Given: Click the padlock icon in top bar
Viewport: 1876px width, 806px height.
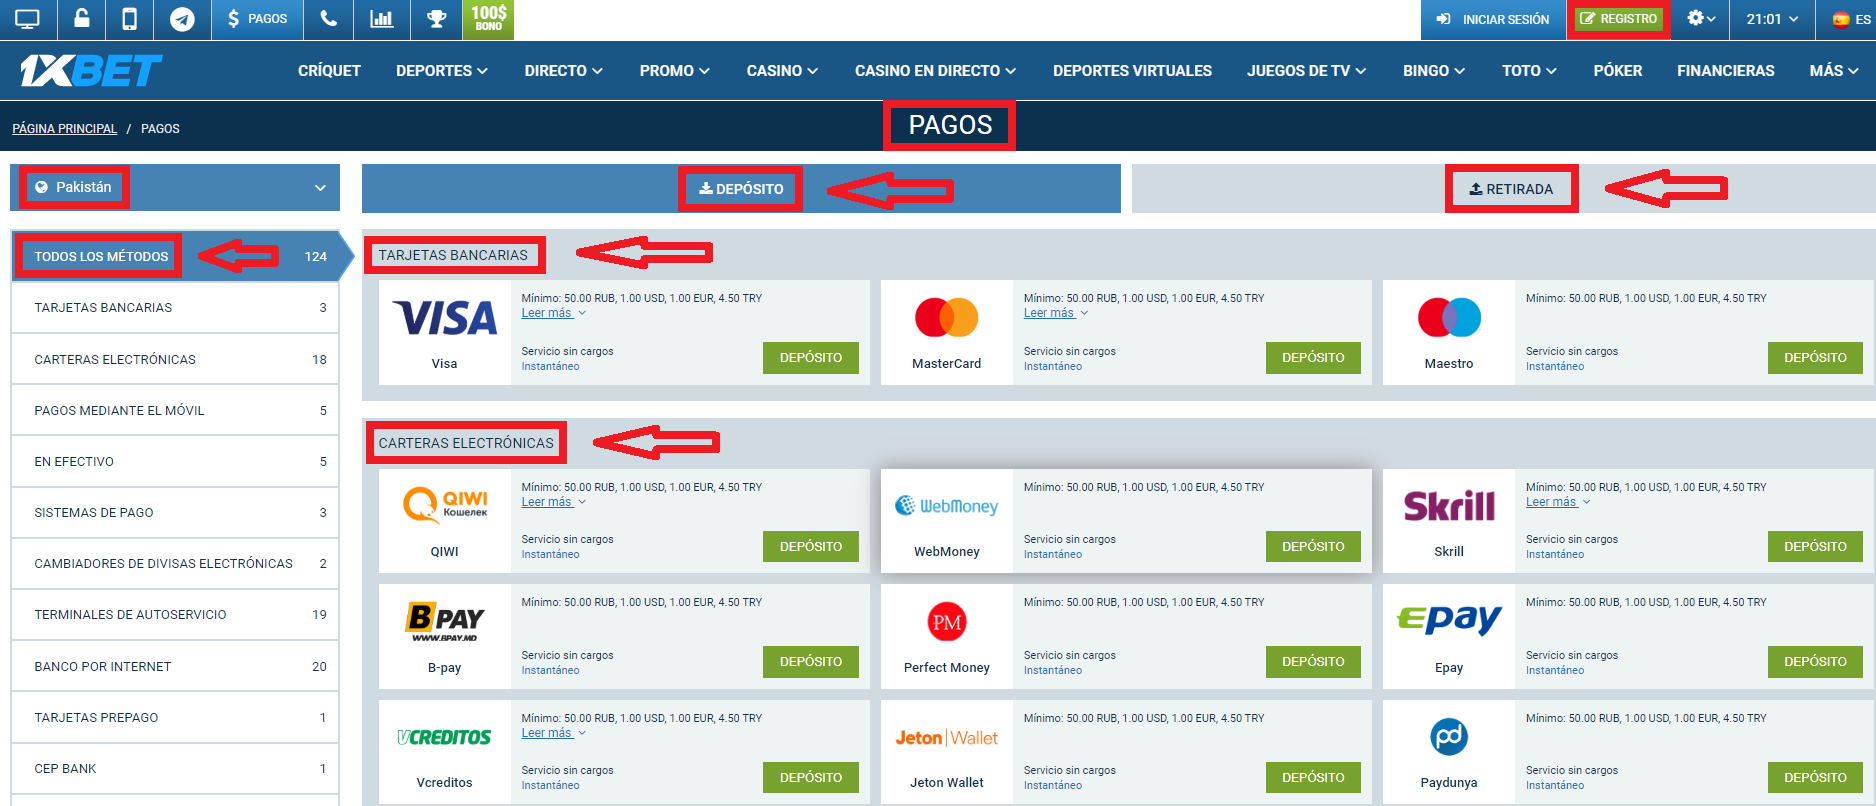Looking at the screenshot, I should [81, 19].
